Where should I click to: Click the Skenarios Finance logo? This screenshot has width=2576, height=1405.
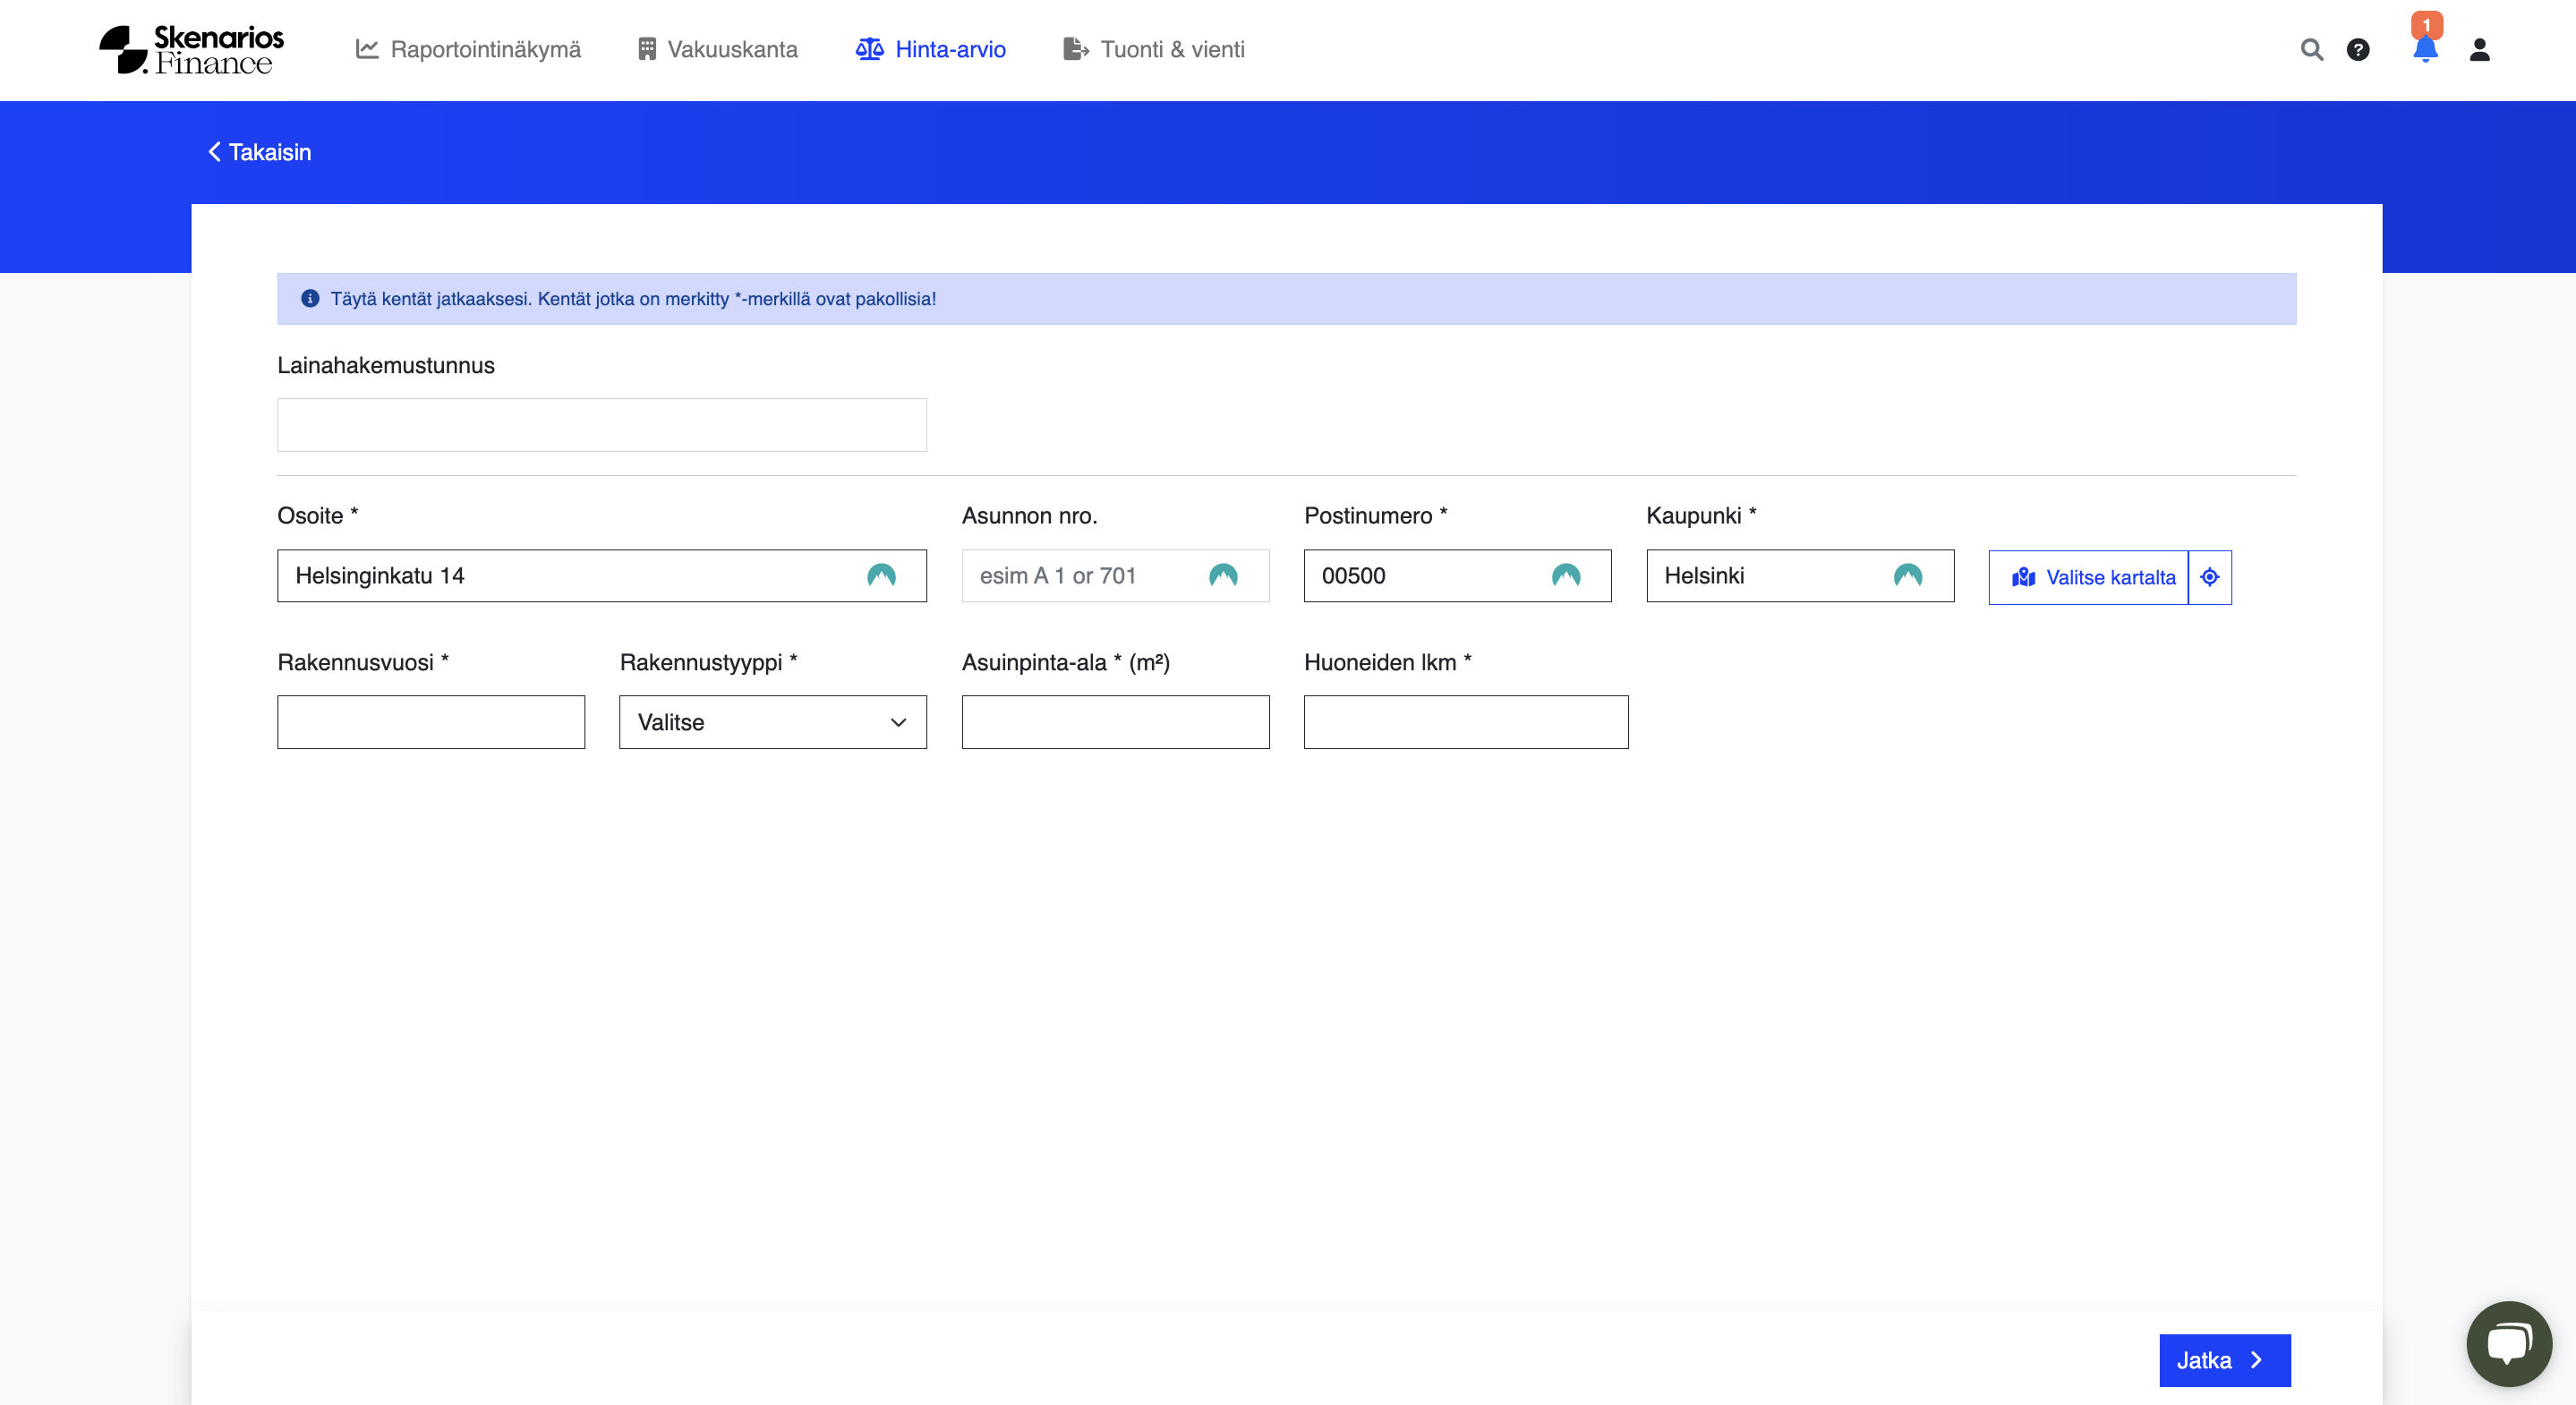[x=192, y=50]
